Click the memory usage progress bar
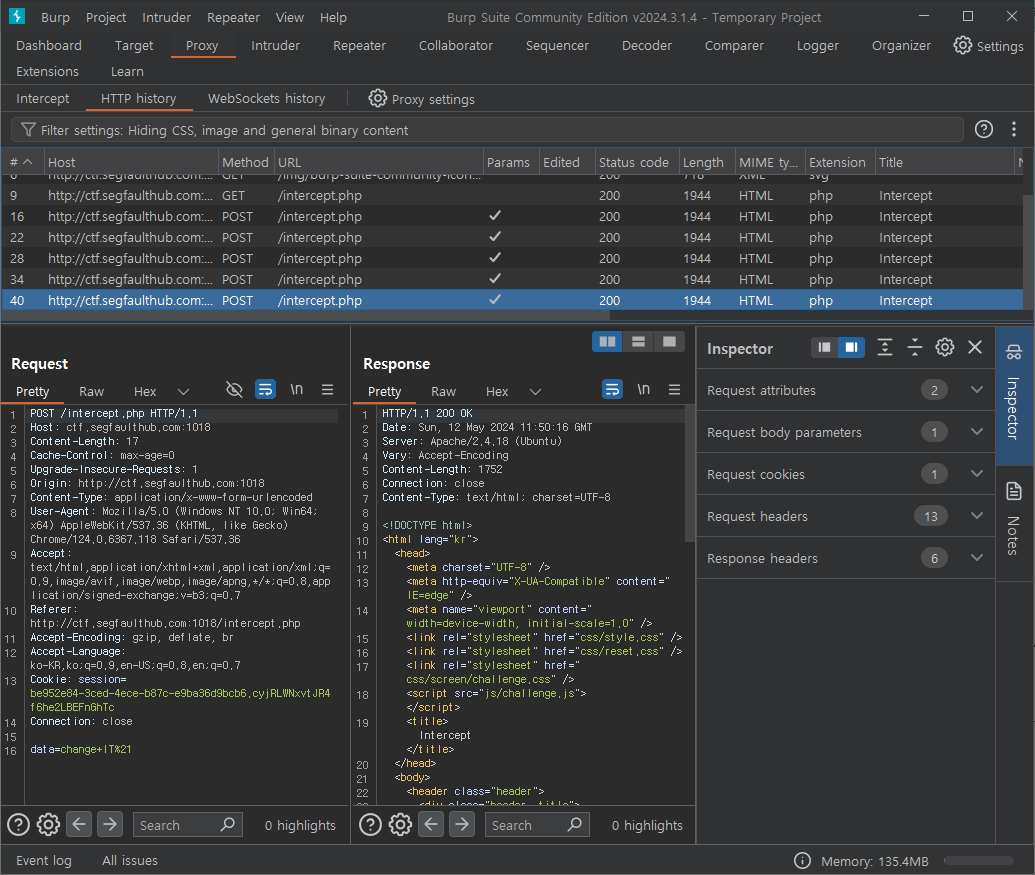 (x=978, y=860)
